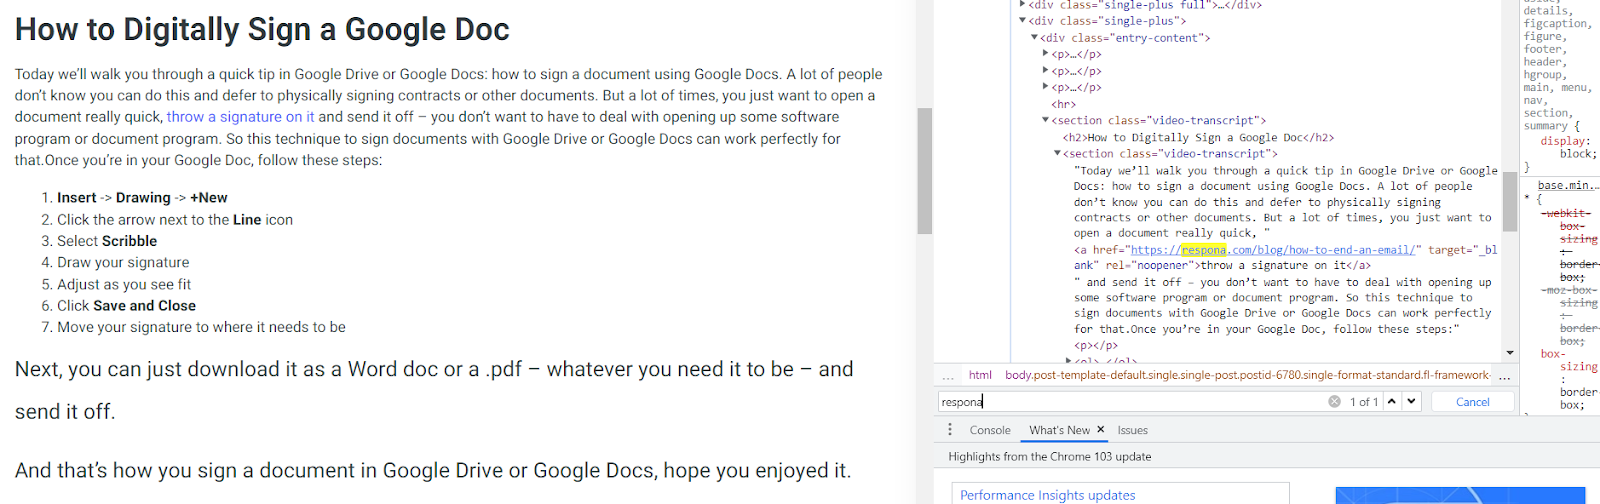Collapse the div class="single-plus" node

1022,20
